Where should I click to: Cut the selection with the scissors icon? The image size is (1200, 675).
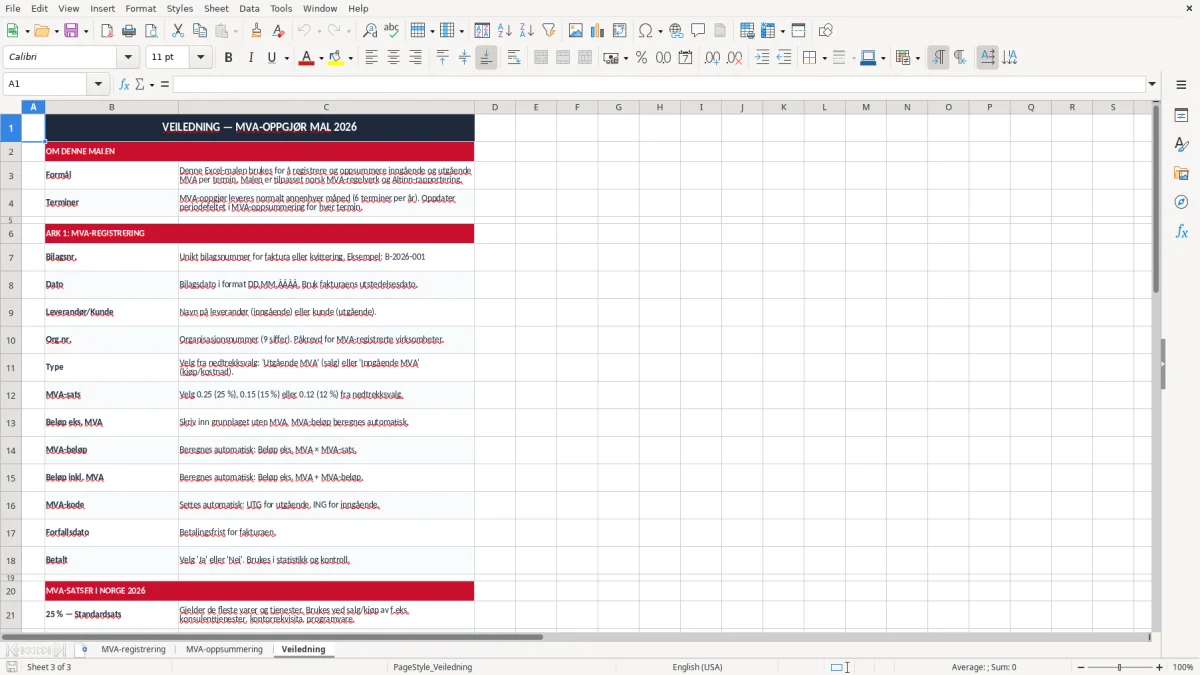point(178,31)
